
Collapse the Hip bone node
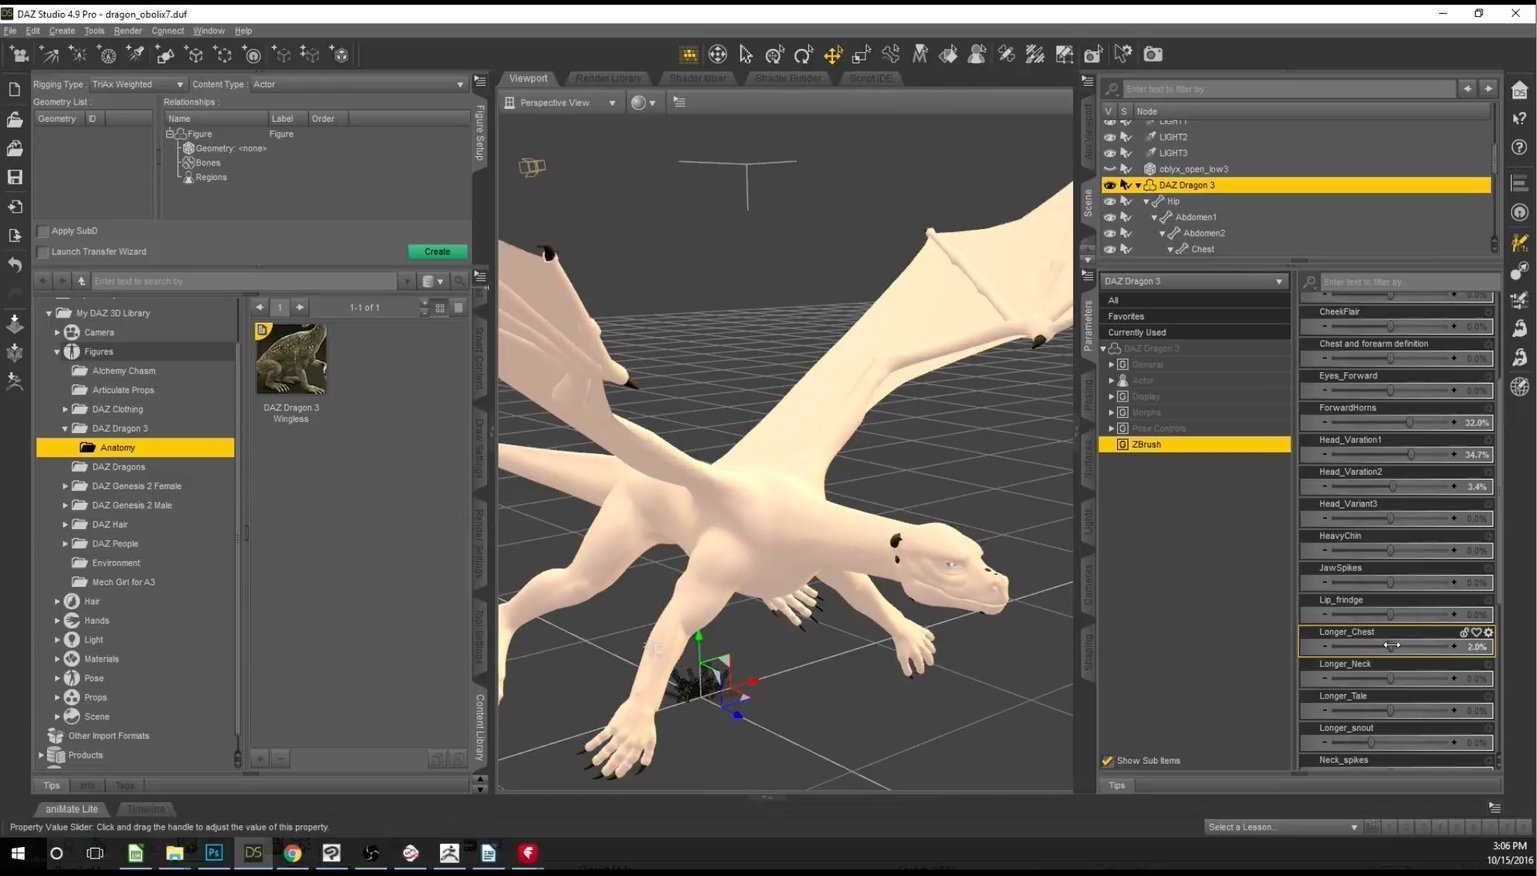click(x=1146, y=201)
